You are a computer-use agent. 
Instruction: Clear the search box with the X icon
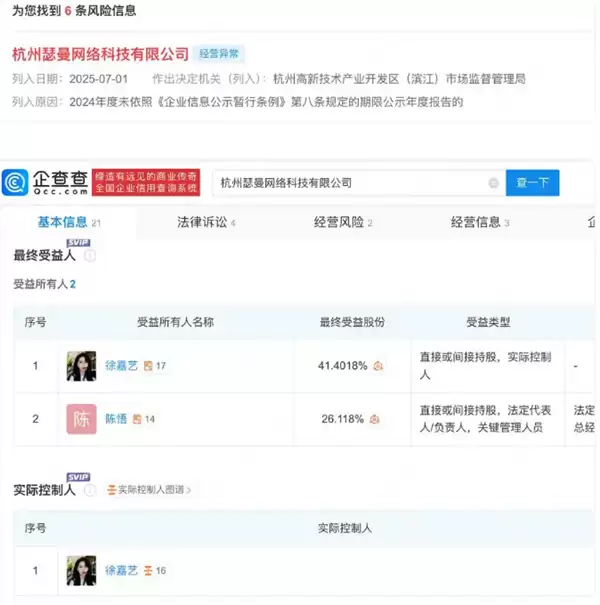click(x=493, y=183)
